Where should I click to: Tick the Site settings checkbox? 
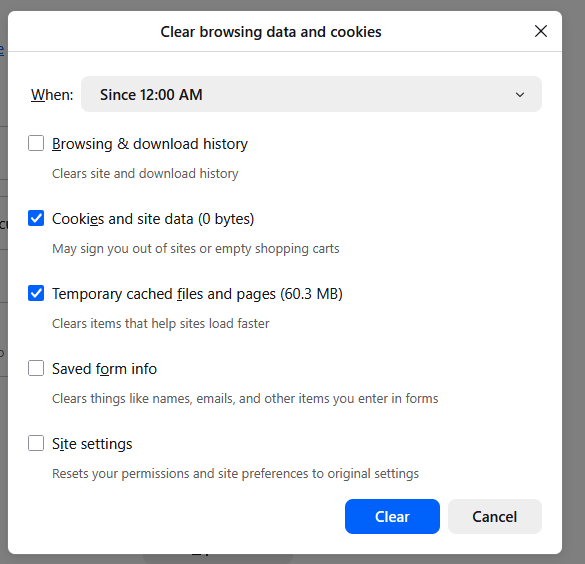36,443
